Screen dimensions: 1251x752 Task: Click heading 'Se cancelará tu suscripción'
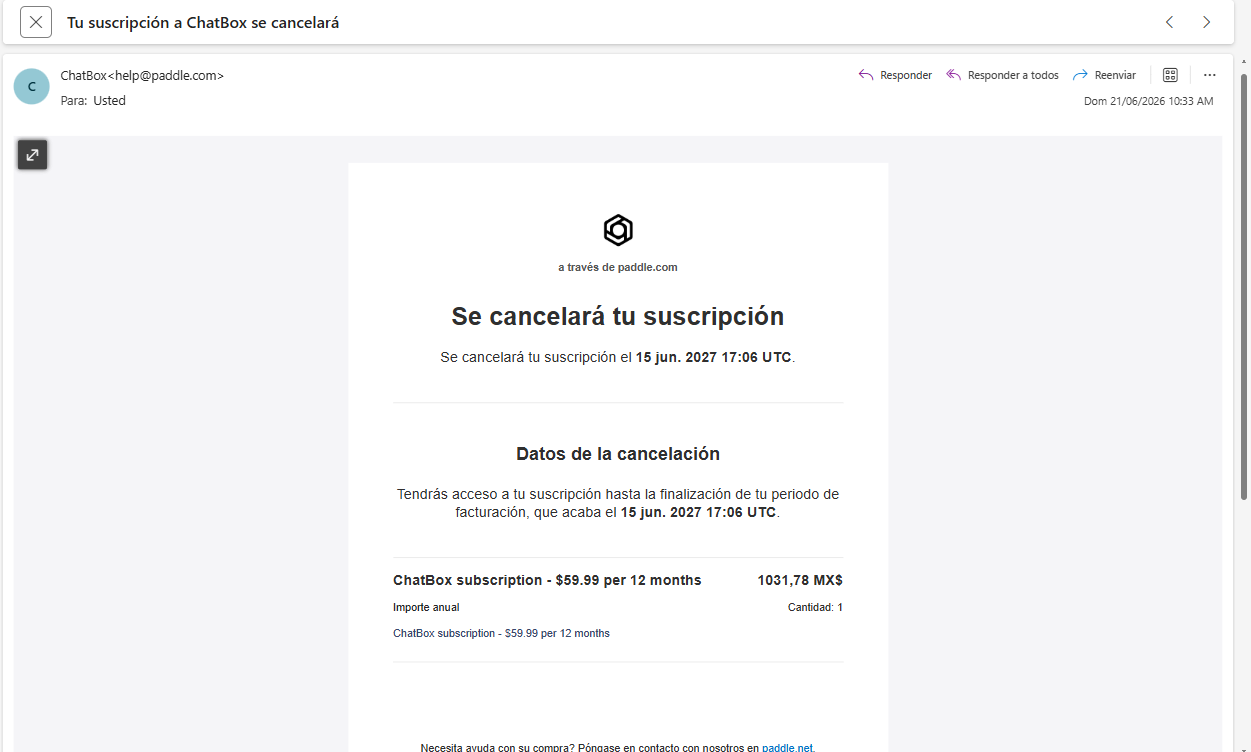618,316
